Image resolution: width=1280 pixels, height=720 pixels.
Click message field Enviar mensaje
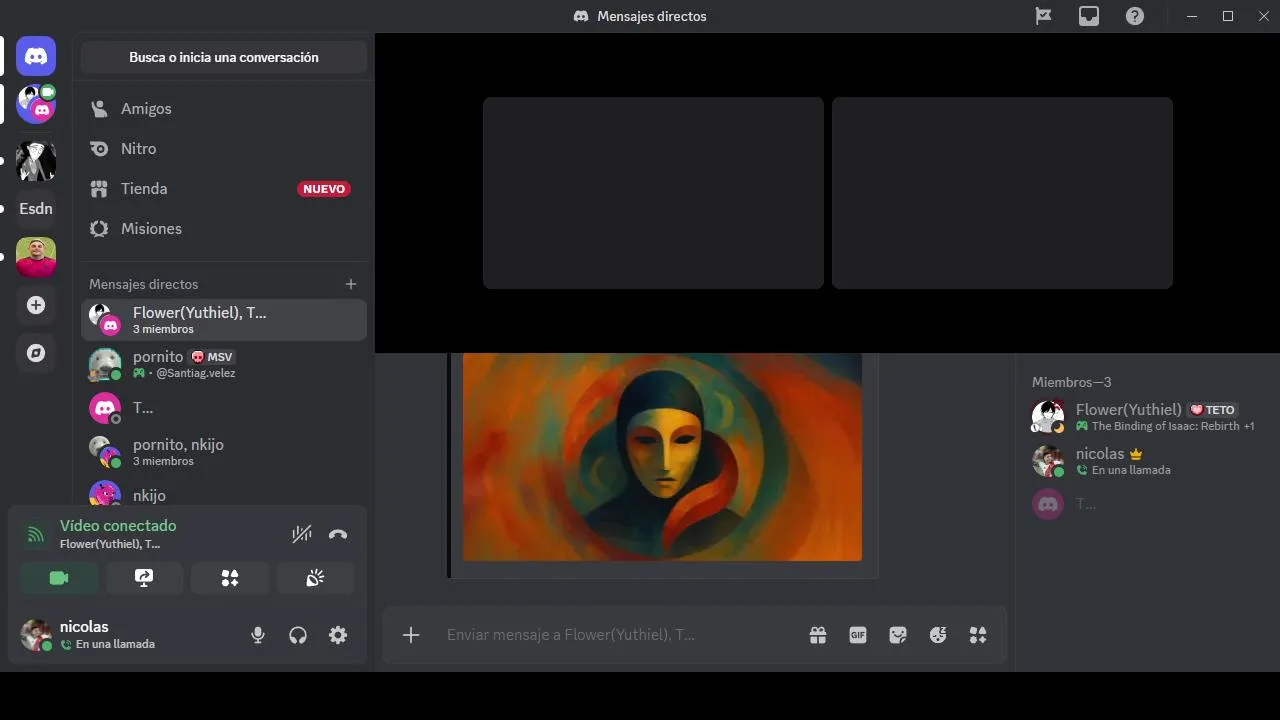(x=620, y=635)
